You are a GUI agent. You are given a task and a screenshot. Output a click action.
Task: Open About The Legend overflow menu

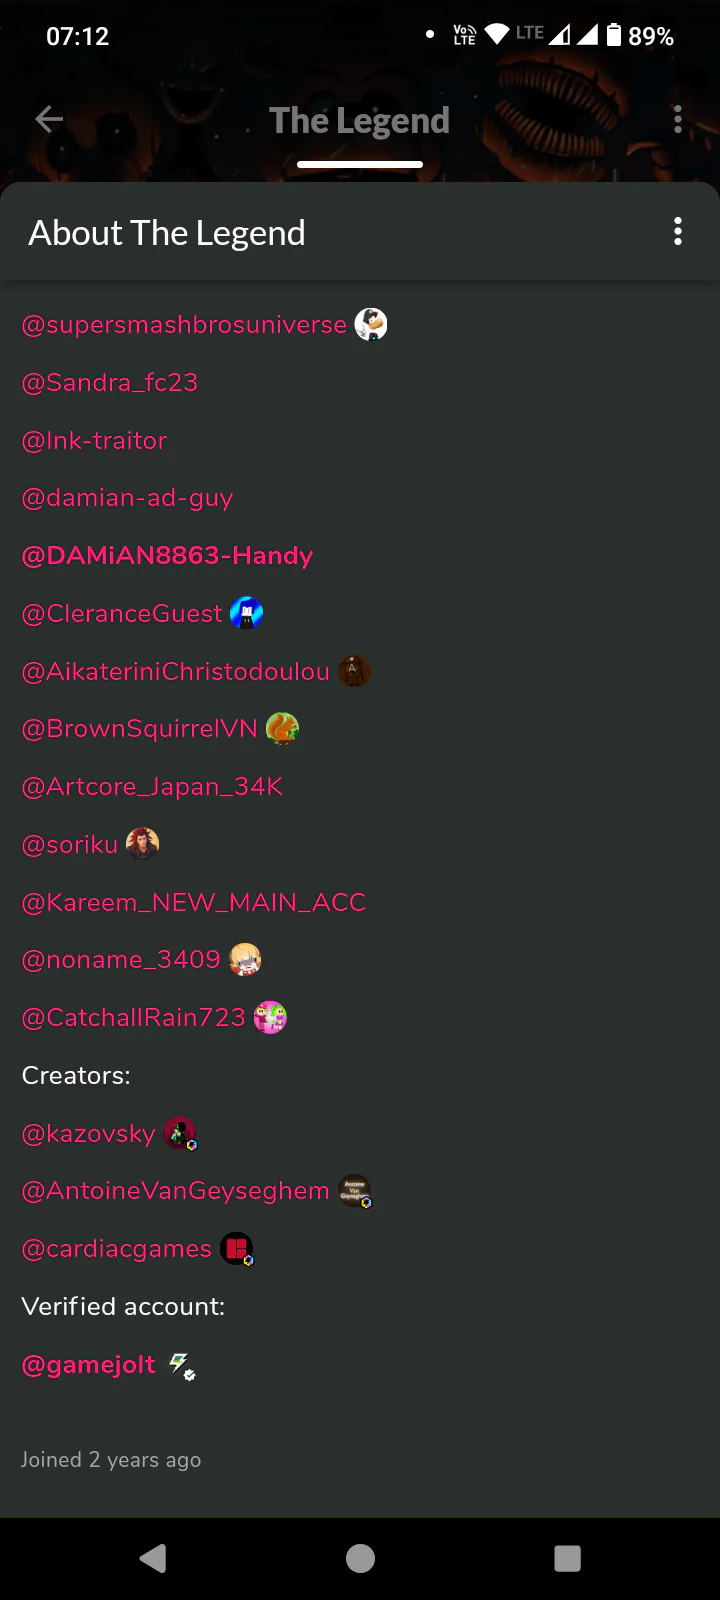coord(678,232)
